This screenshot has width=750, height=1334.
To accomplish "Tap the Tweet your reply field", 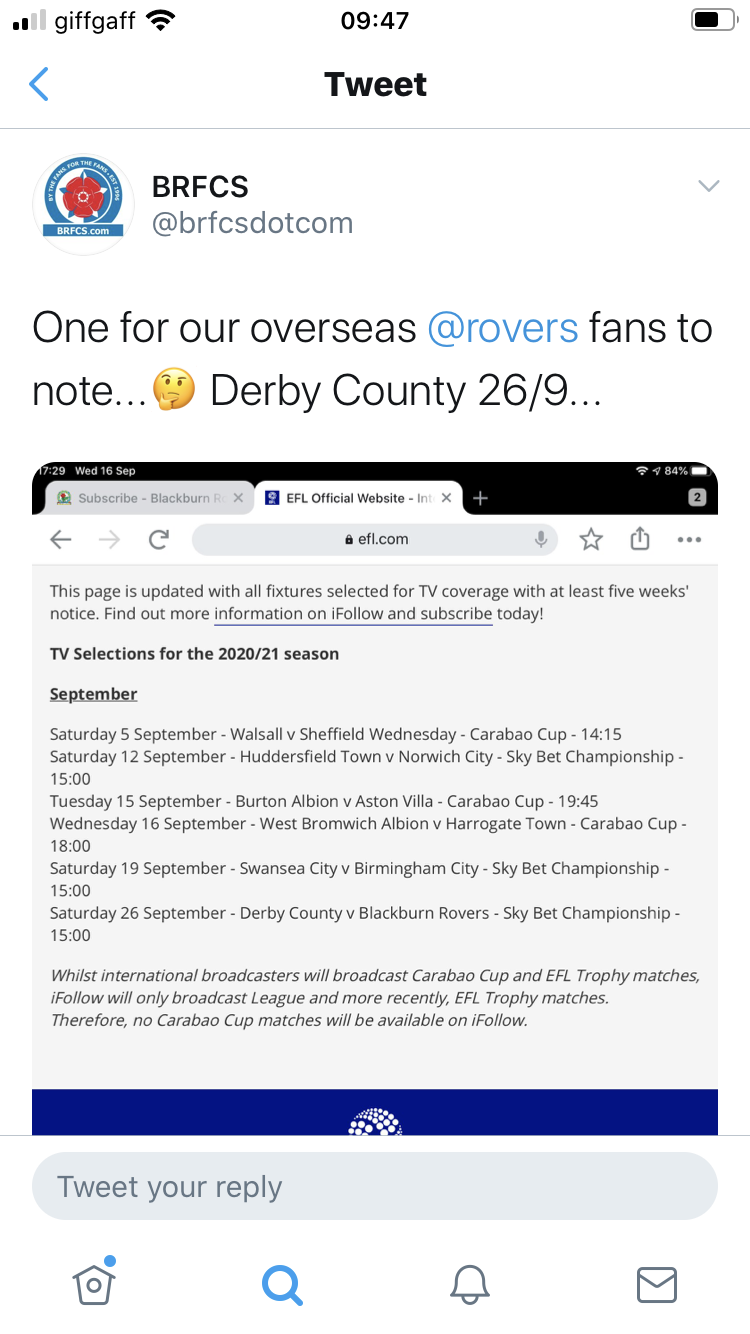I will [375, 1187].
